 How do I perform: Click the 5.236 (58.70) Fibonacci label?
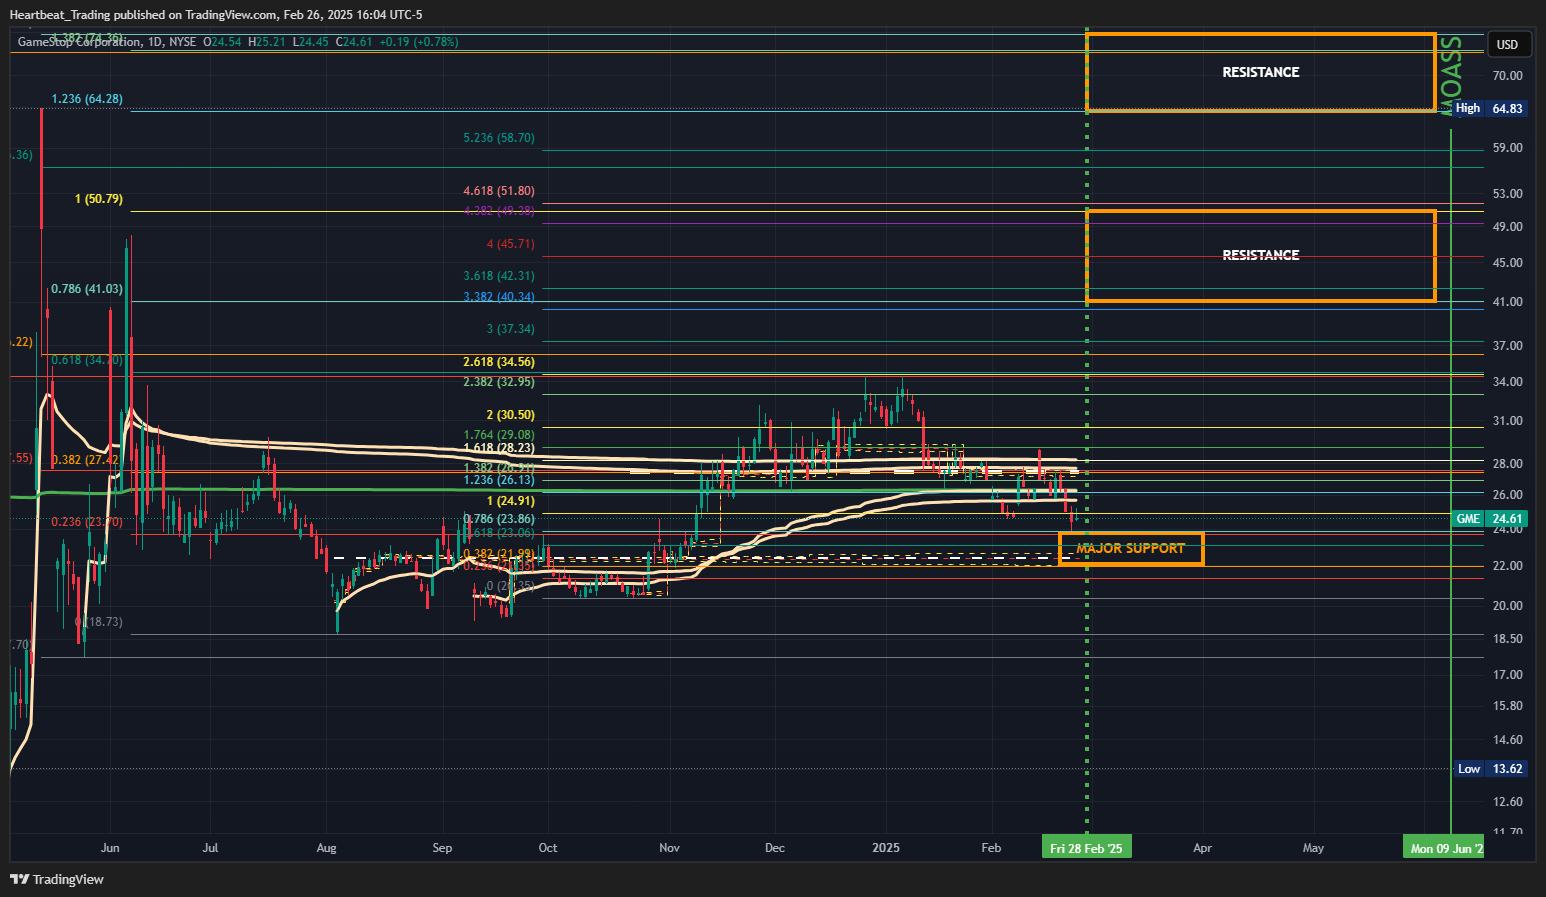(x=499, y=138)
